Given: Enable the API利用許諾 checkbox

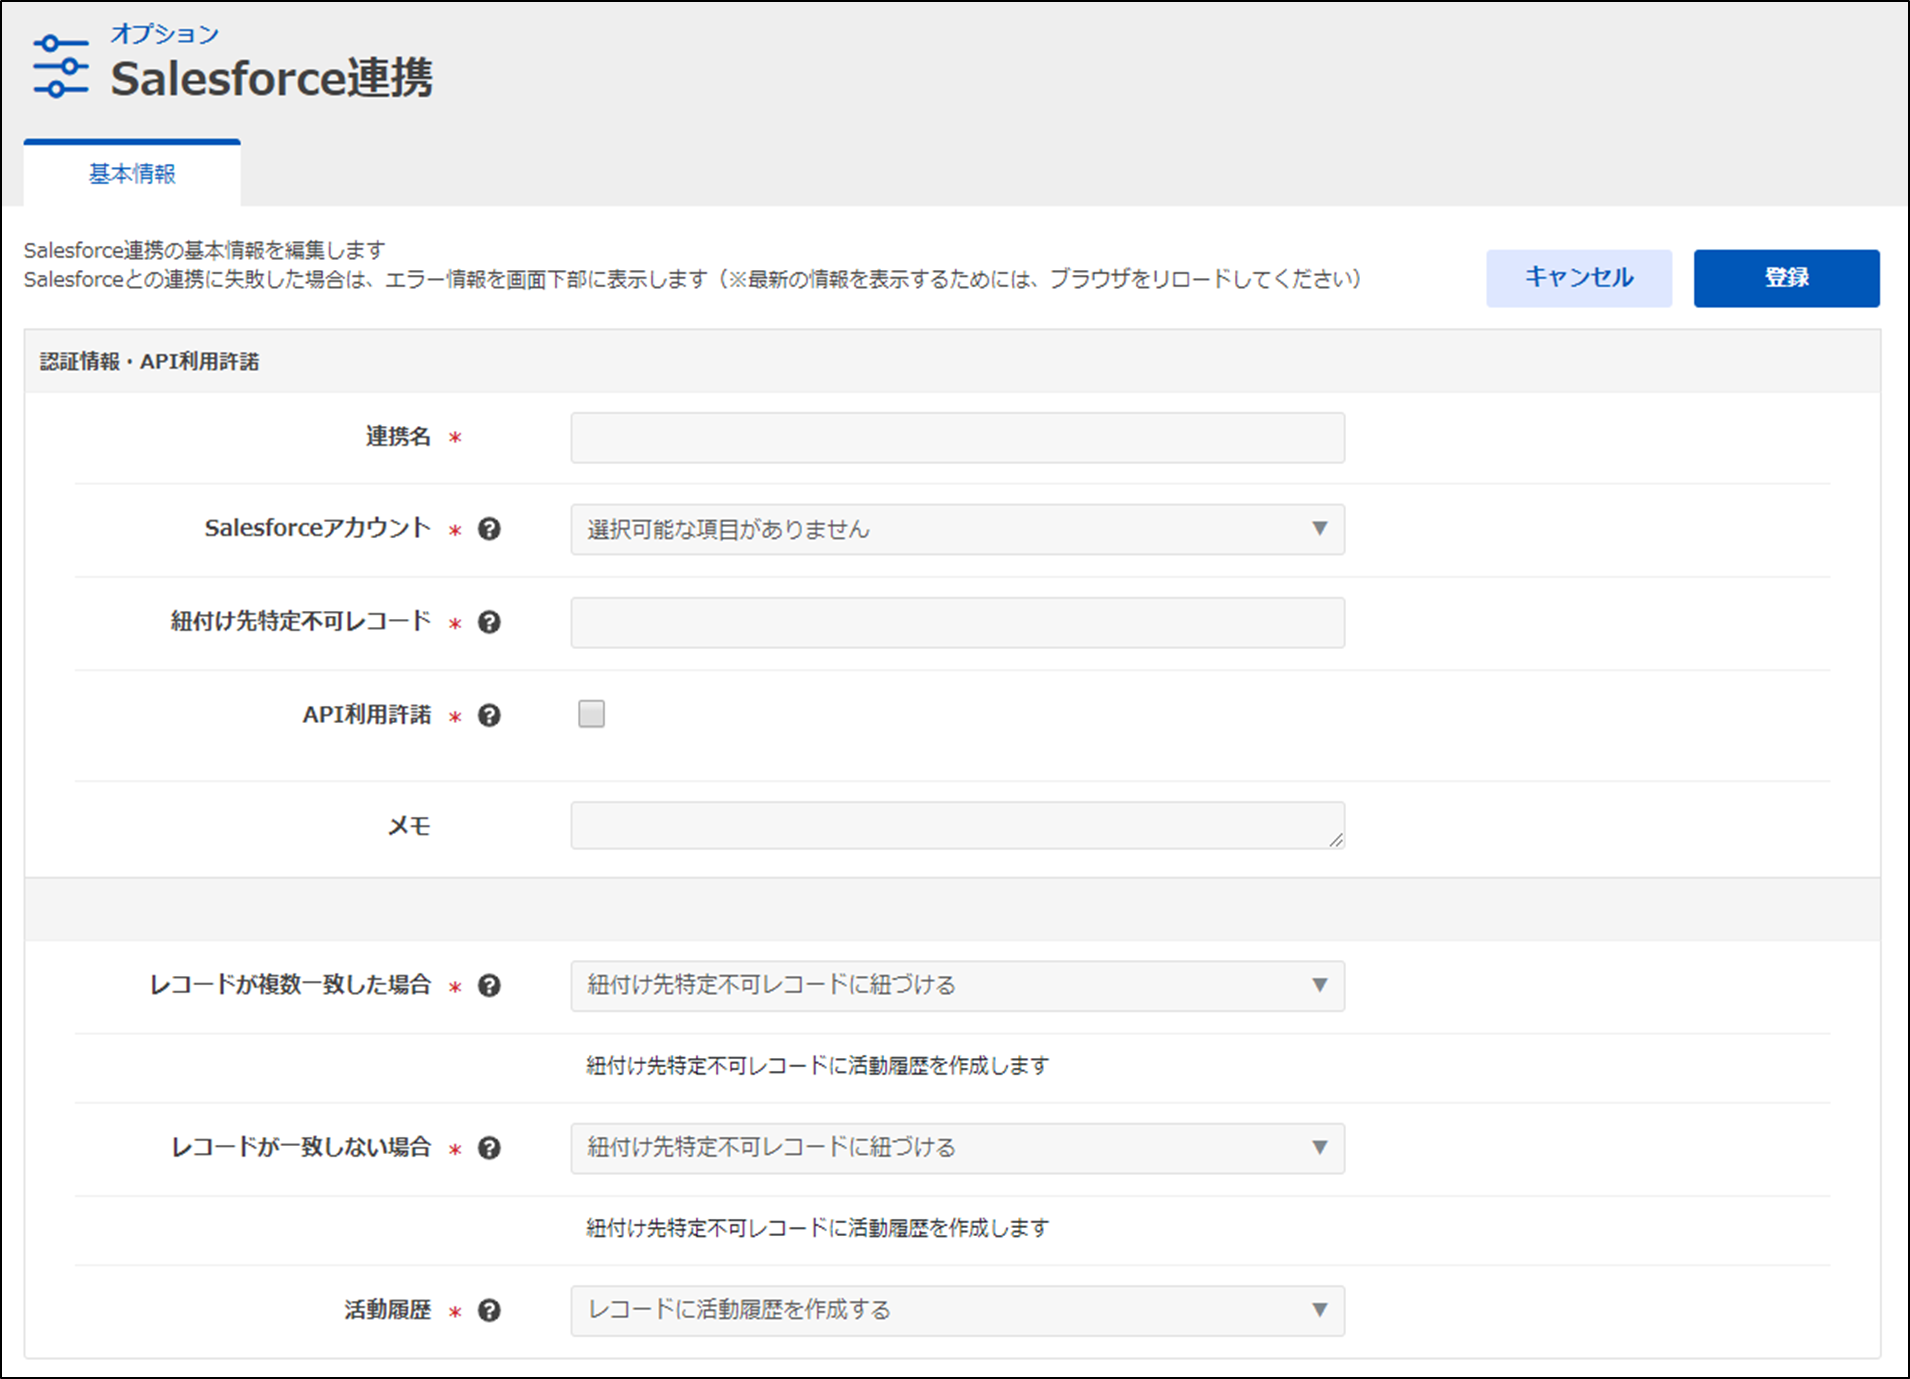Looking at the screenshot, I should coord(591,714).
